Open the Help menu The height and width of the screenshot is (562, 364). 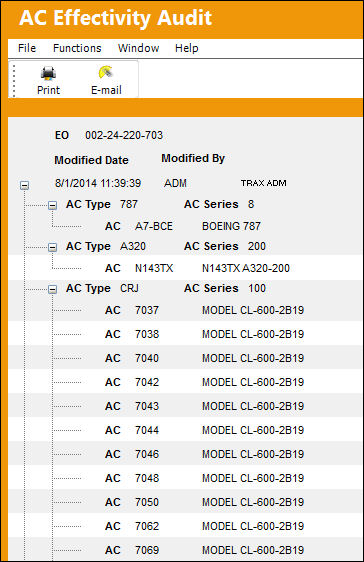click(186, 48)
